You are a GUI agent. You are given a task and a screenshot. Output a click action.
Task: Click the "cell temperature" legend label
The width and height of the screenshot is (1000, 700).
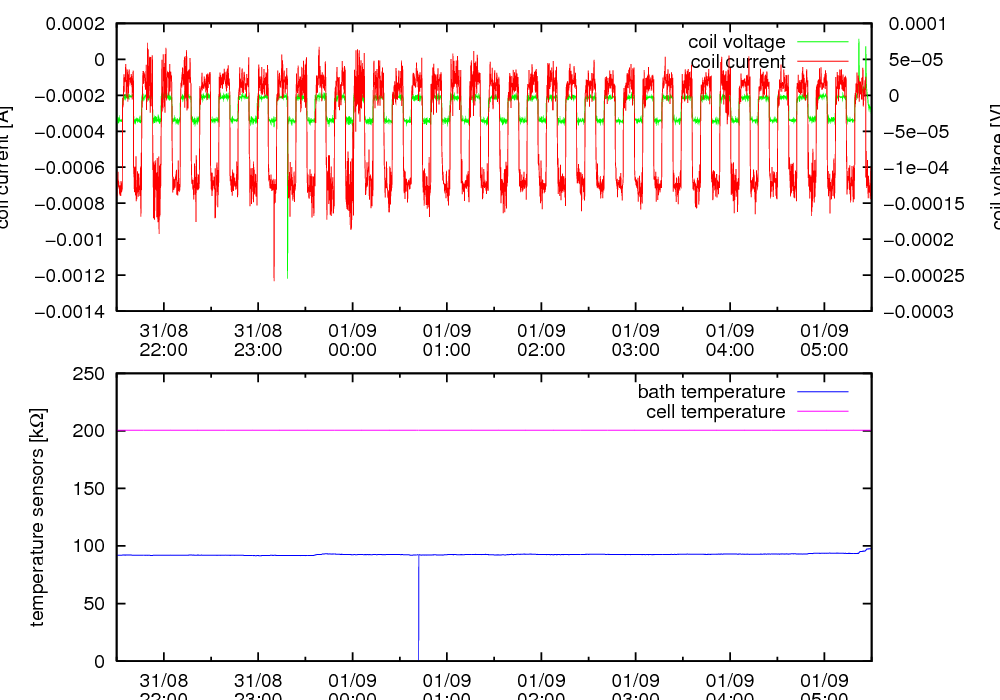715,412
